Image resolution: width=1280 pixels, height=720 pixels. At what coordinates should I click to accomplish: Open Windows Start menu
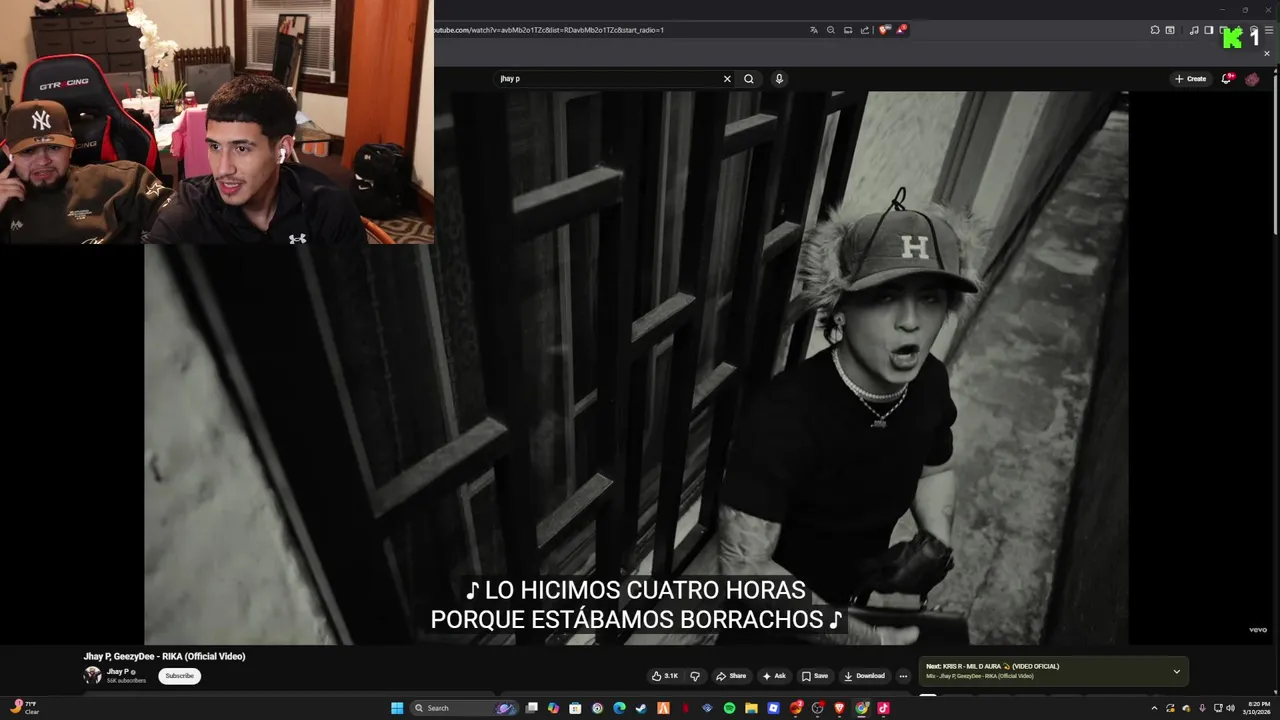pyautogui.click(x=397, y=708)
